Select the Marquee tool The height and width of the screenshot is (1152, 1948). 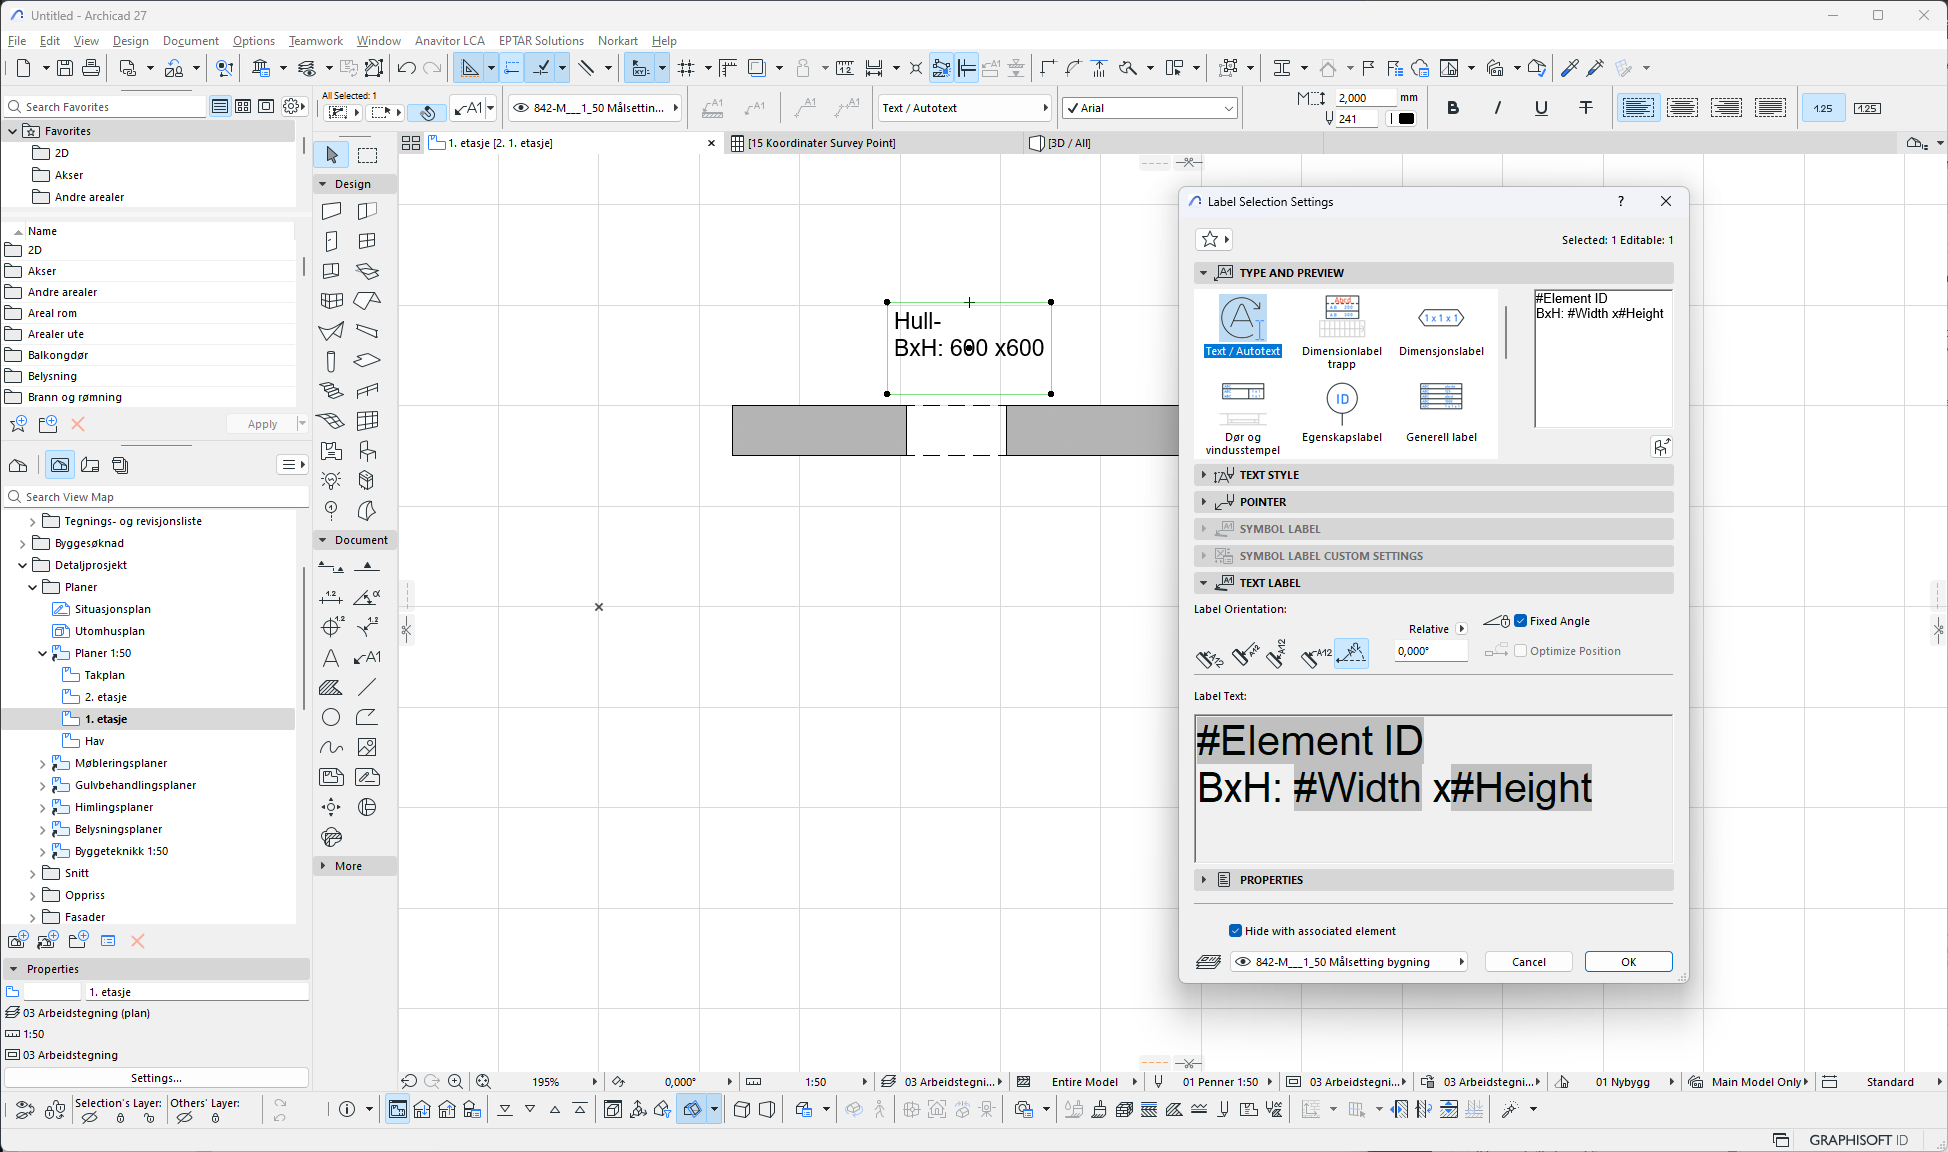[x=368, y=155]
